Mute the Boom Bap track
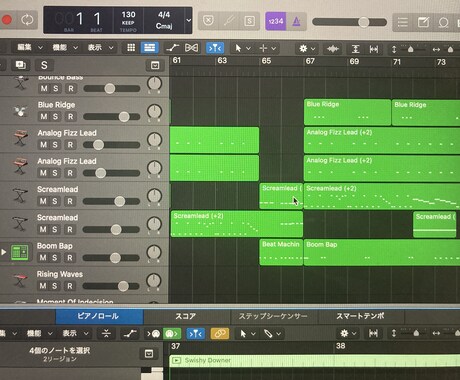460x380 pixels. 43,258
